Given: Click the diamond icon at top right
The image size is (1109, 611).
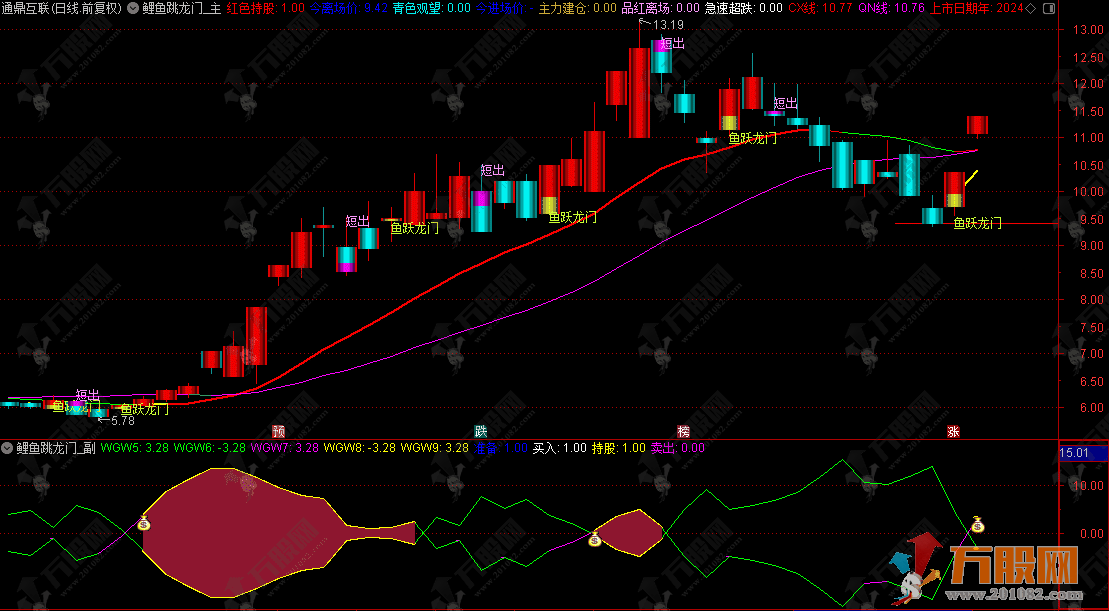Looking at the screenshot, I should [x=1045, y=8].
